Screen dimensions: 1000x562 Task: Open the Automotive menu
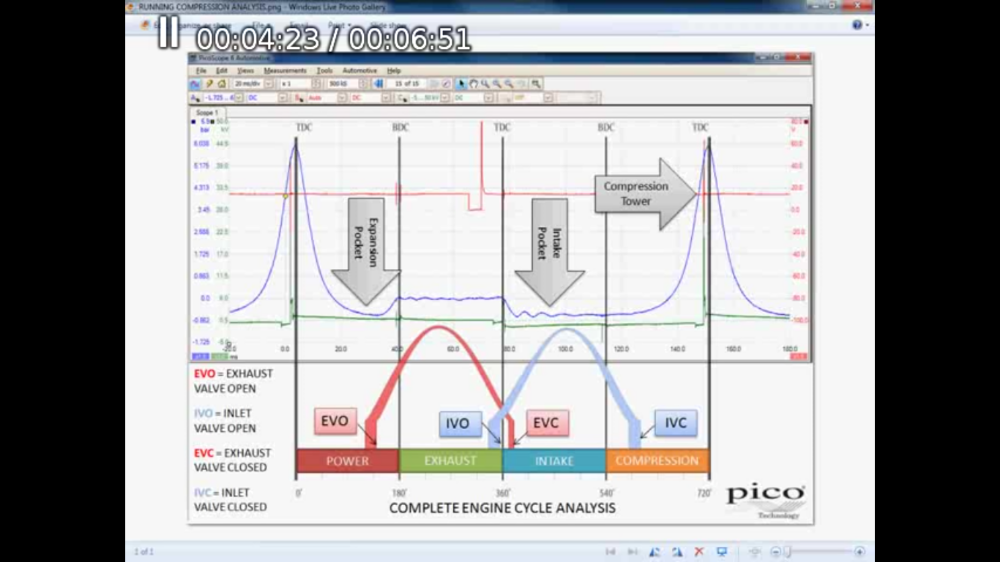[x=359, y=71]
